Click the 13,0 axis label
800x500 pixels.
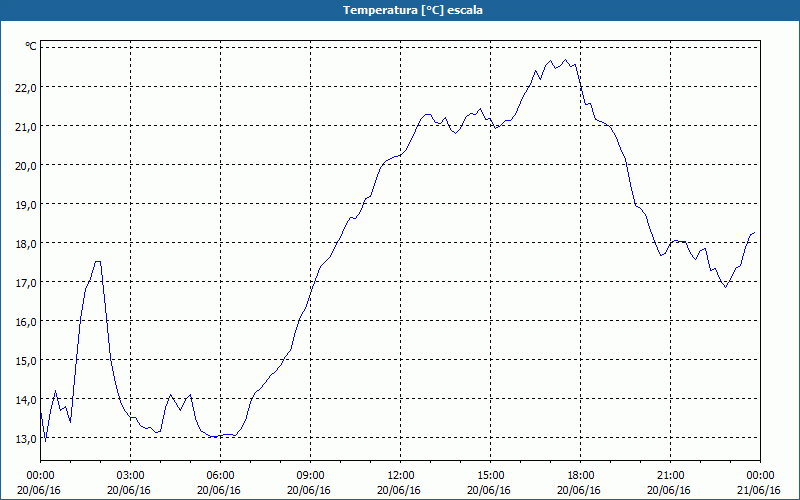pos(26,439)
